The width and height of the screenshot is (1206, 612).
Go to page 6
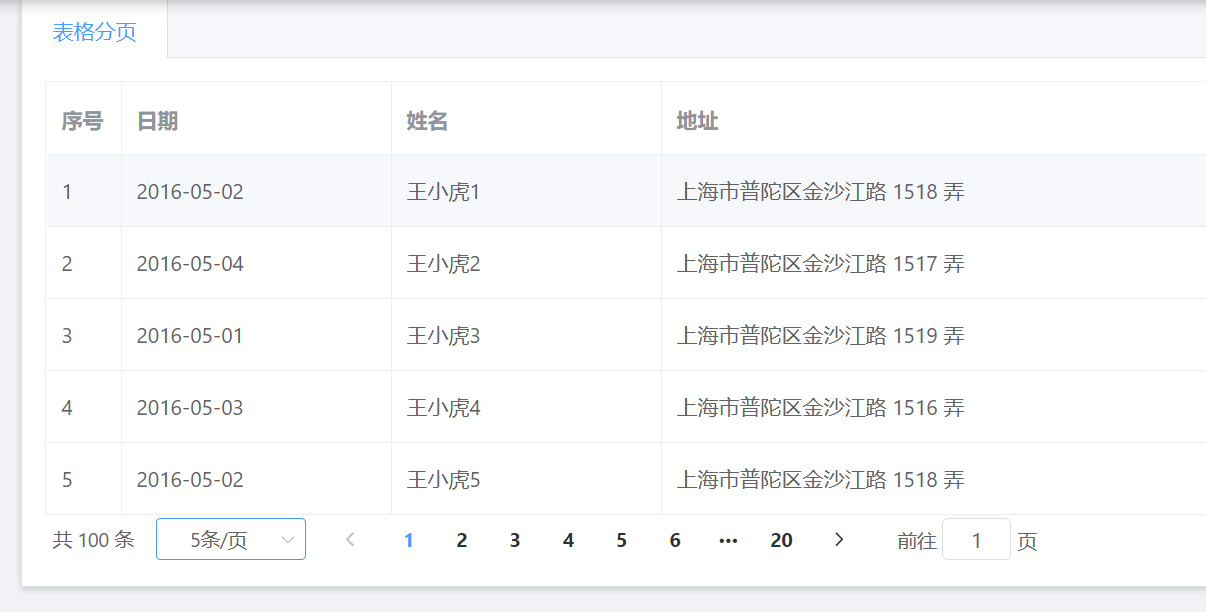(x=675, y=540)
